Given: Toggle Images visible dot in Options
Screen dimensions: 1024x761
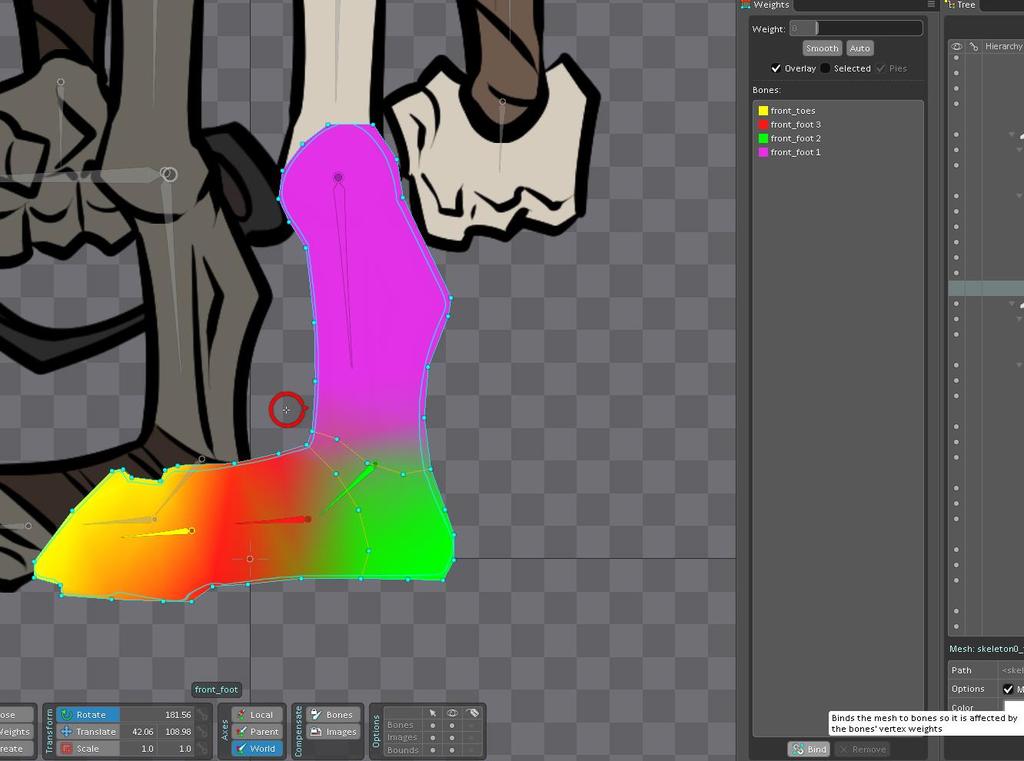Looking at the screenshot, I should pyautogui.click(x=452, y=737).
